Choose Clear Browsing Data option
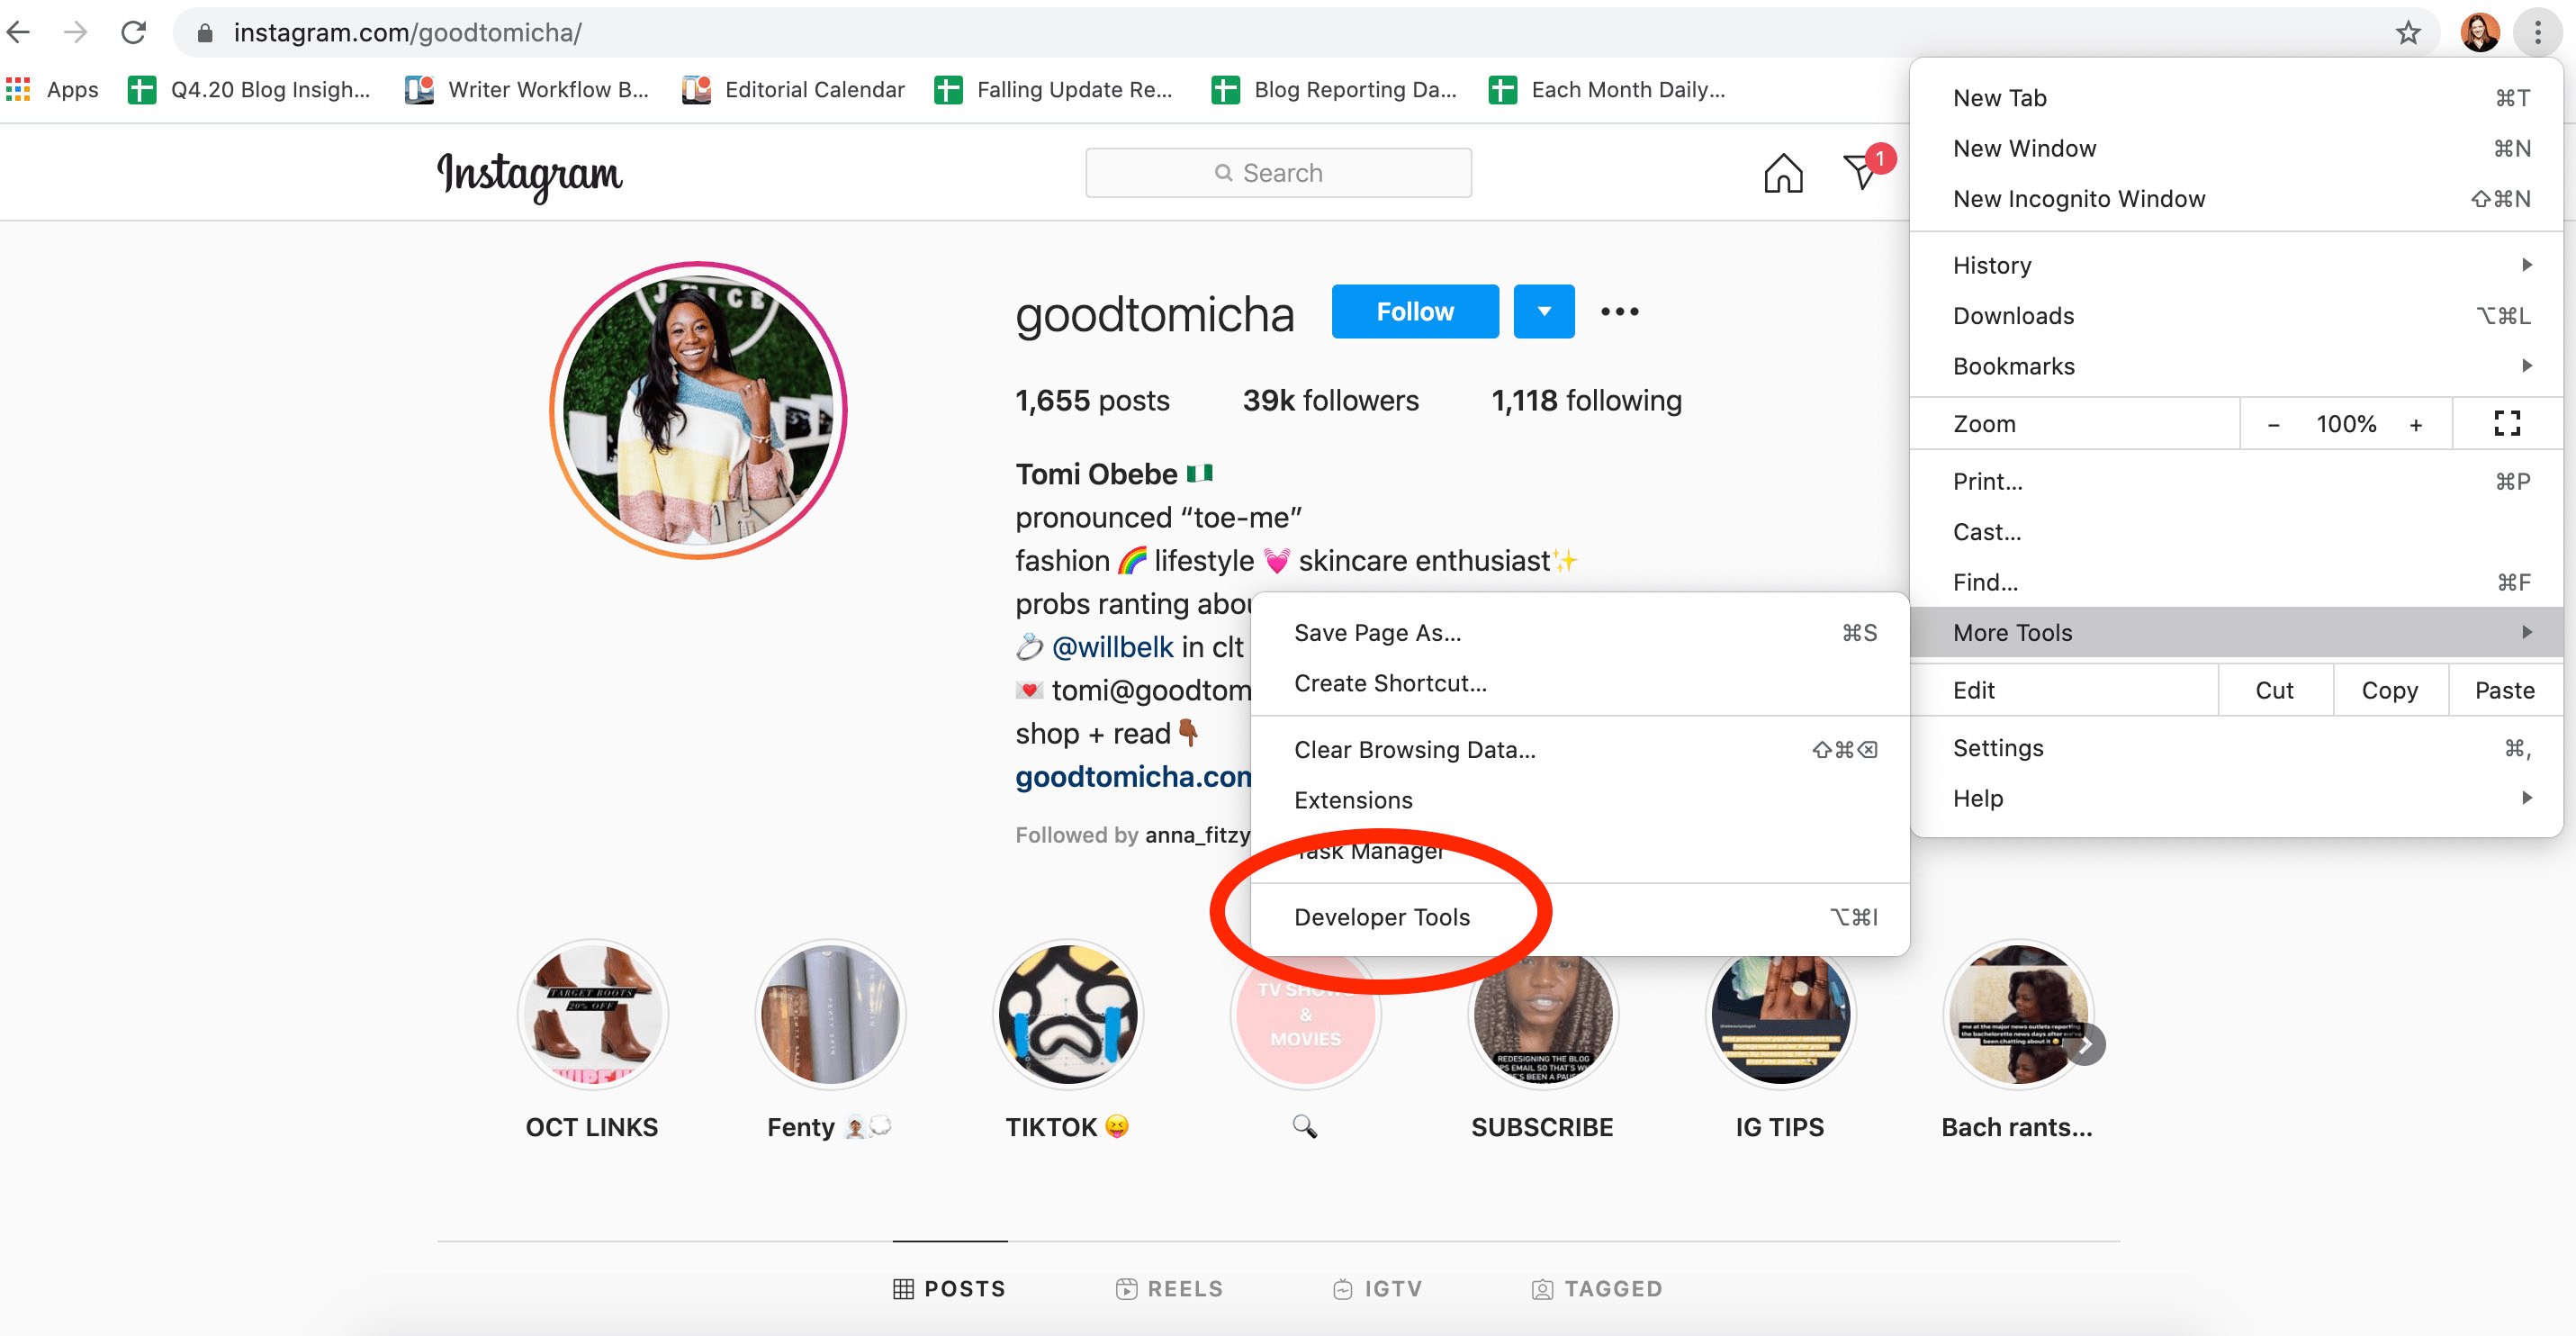The image size is (2576, 1336). click(x=1414, y=750)
